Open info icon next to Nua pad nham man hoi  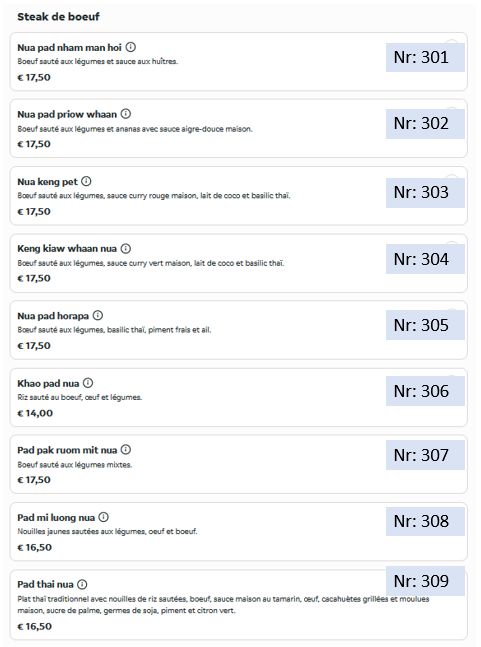coord(130,47)
